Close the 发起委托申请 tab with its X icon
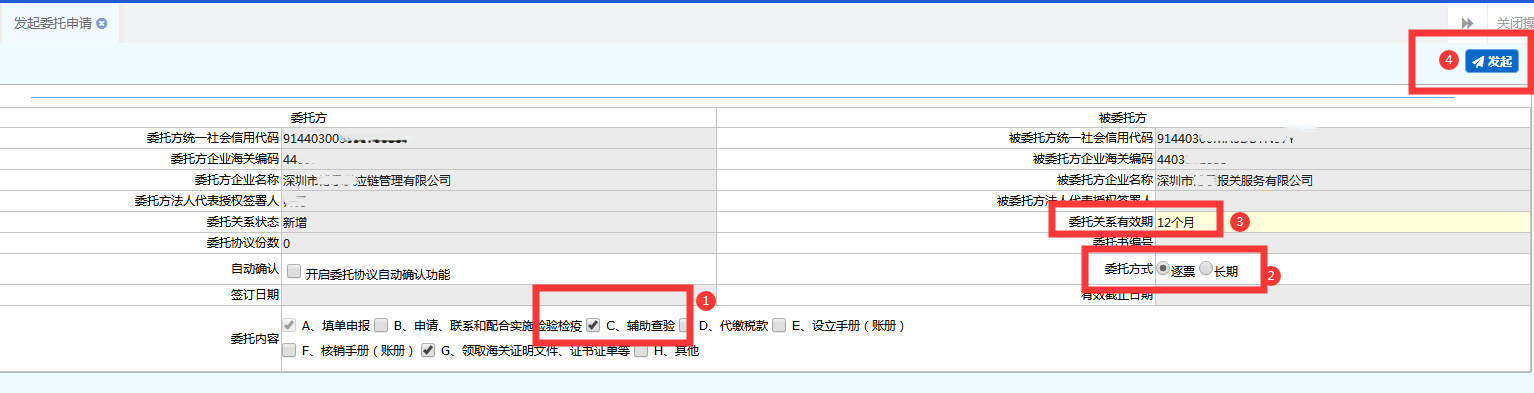The image size is (1534, 393). point(102,23)
